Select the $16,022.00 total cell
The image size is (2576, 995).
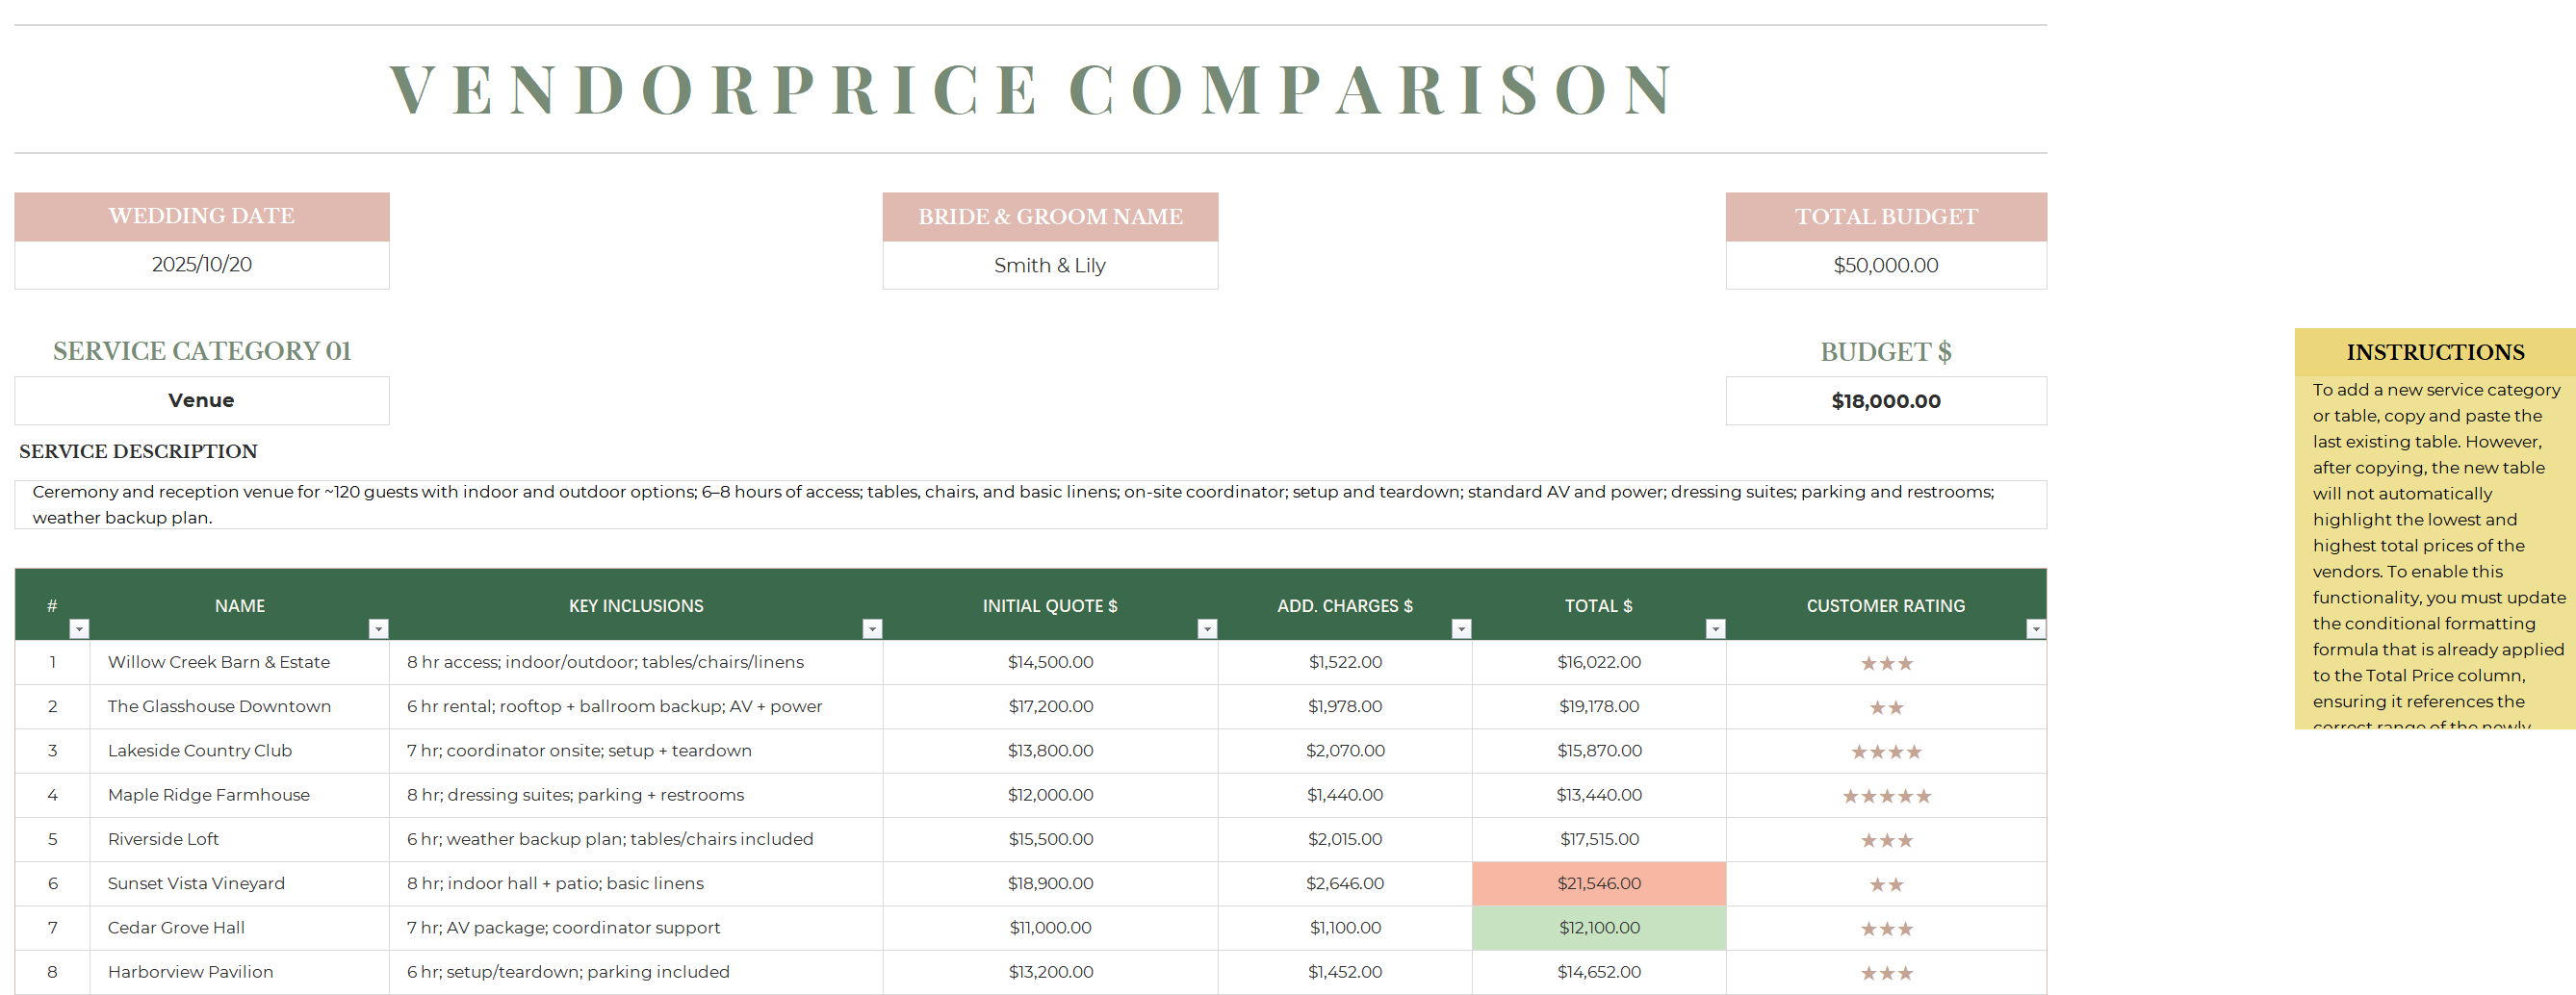click(1599, 662)
